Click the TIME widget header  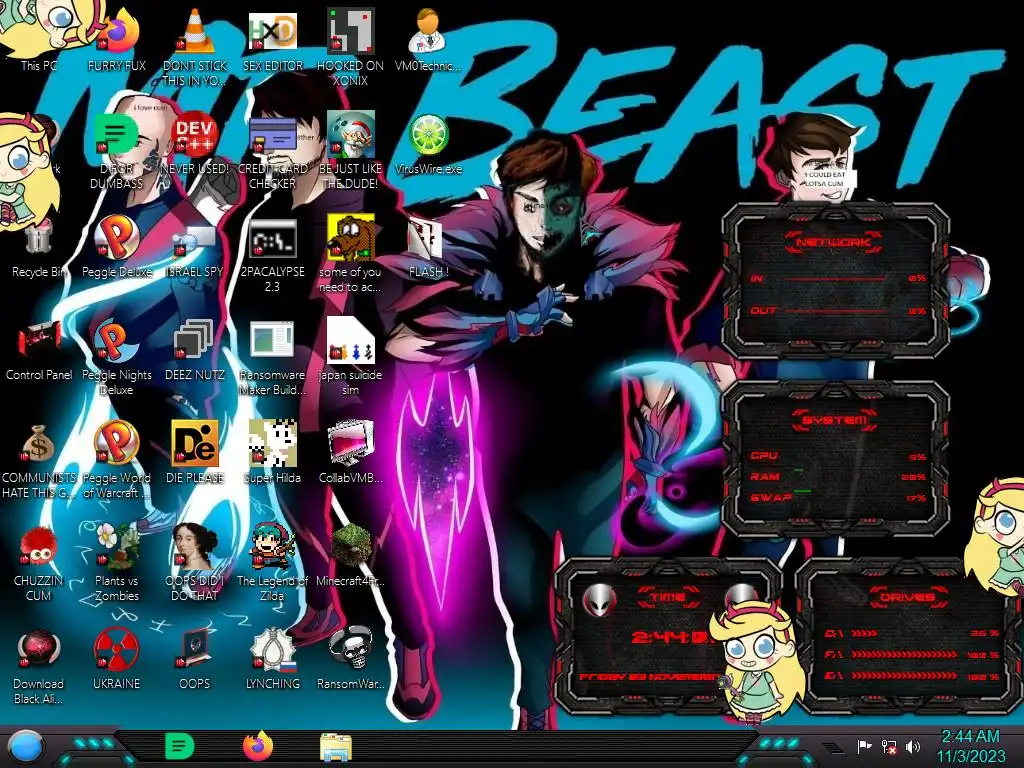pyautogui.click(x=668, y=597)
